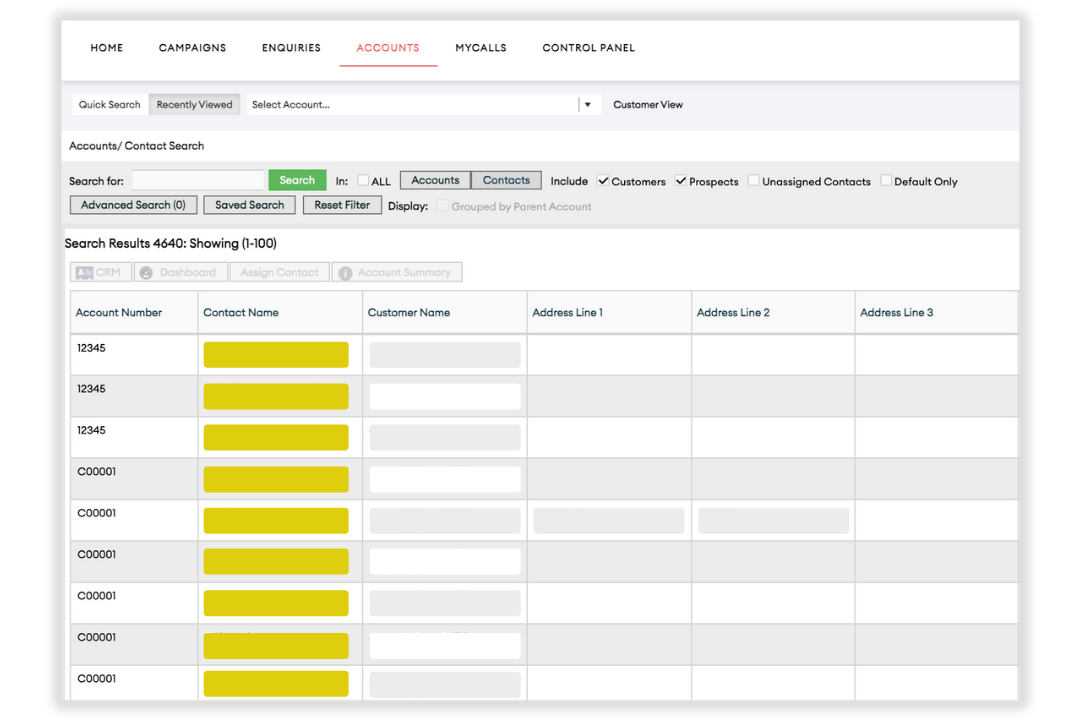
Task: Click the Search for text field
Action: coord(198,180)
